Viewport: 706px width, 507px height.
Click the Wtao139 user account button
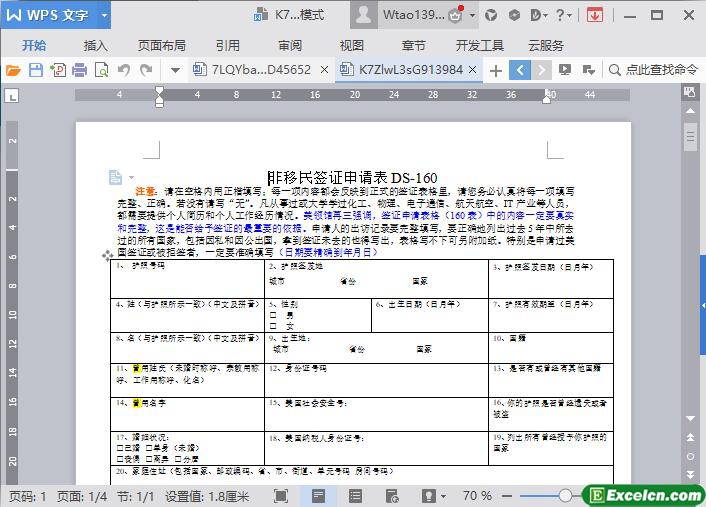(x=413, y=15)
